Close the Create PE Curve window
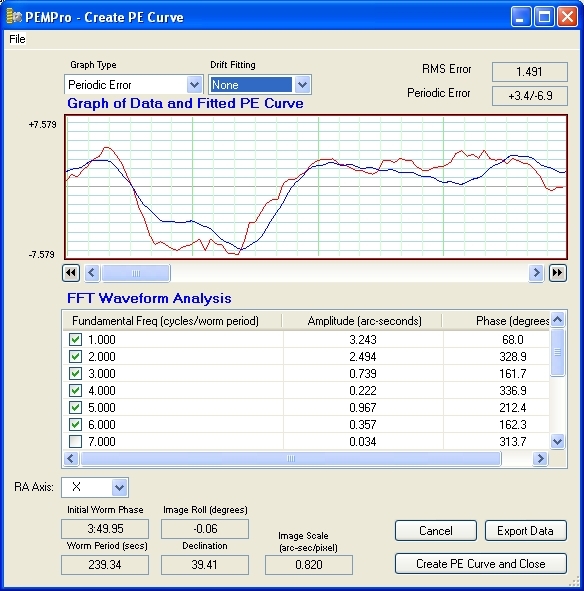 (x=567, y=17)
